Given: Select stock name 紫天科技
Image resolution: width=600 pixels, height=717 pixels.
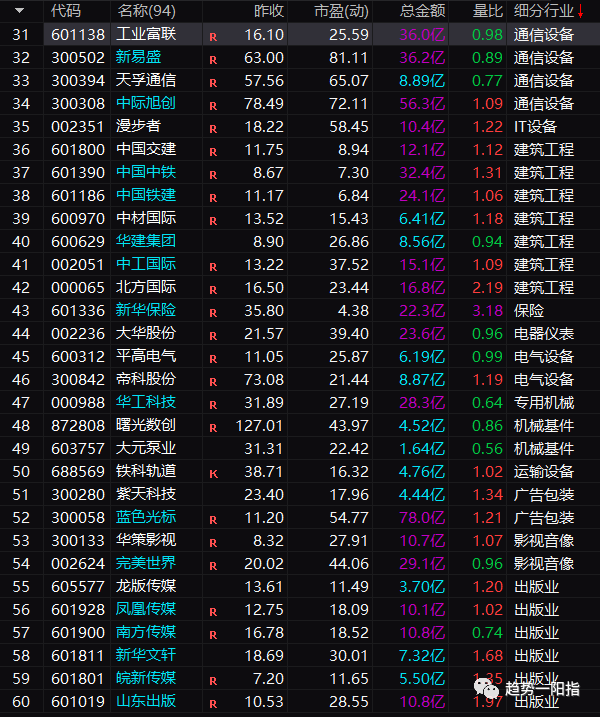Looking at the screenshot, I should [x=146, y=494].
